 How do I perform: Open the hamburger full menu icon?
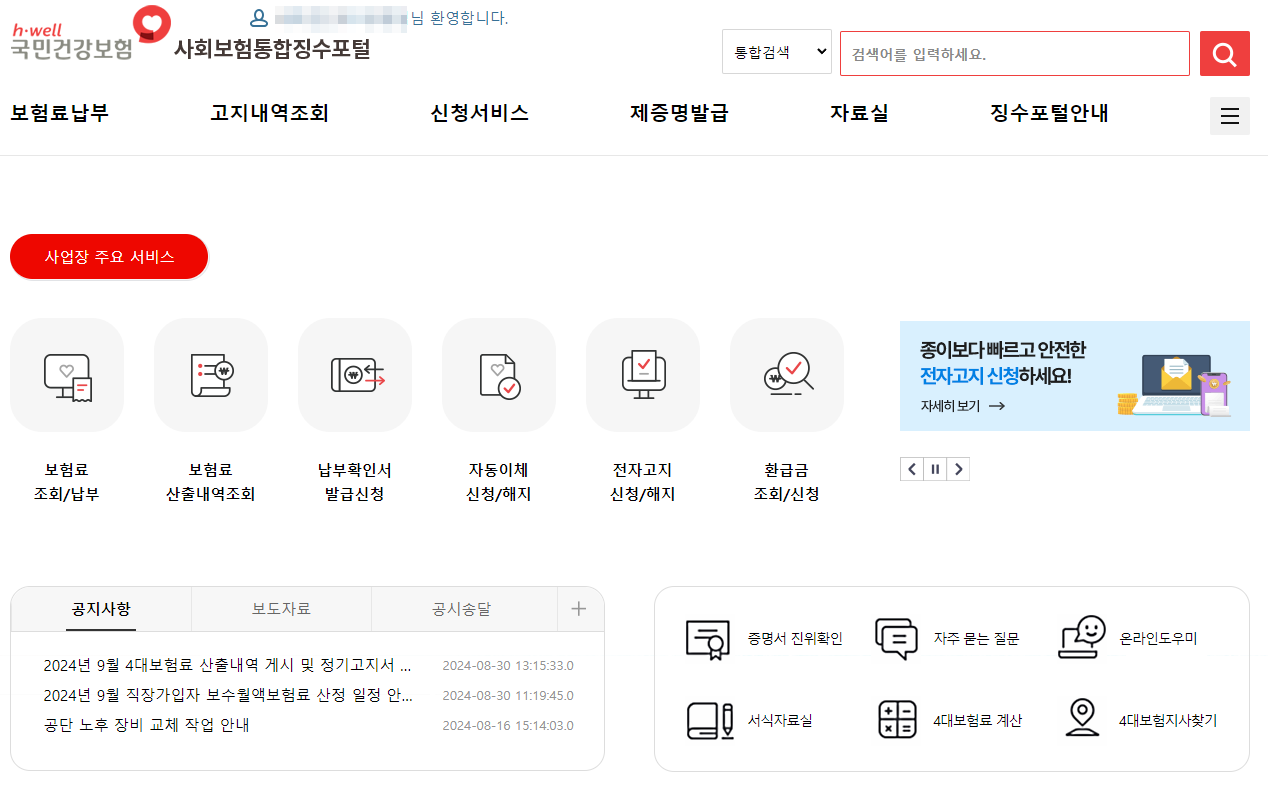tap(1230, 116)
